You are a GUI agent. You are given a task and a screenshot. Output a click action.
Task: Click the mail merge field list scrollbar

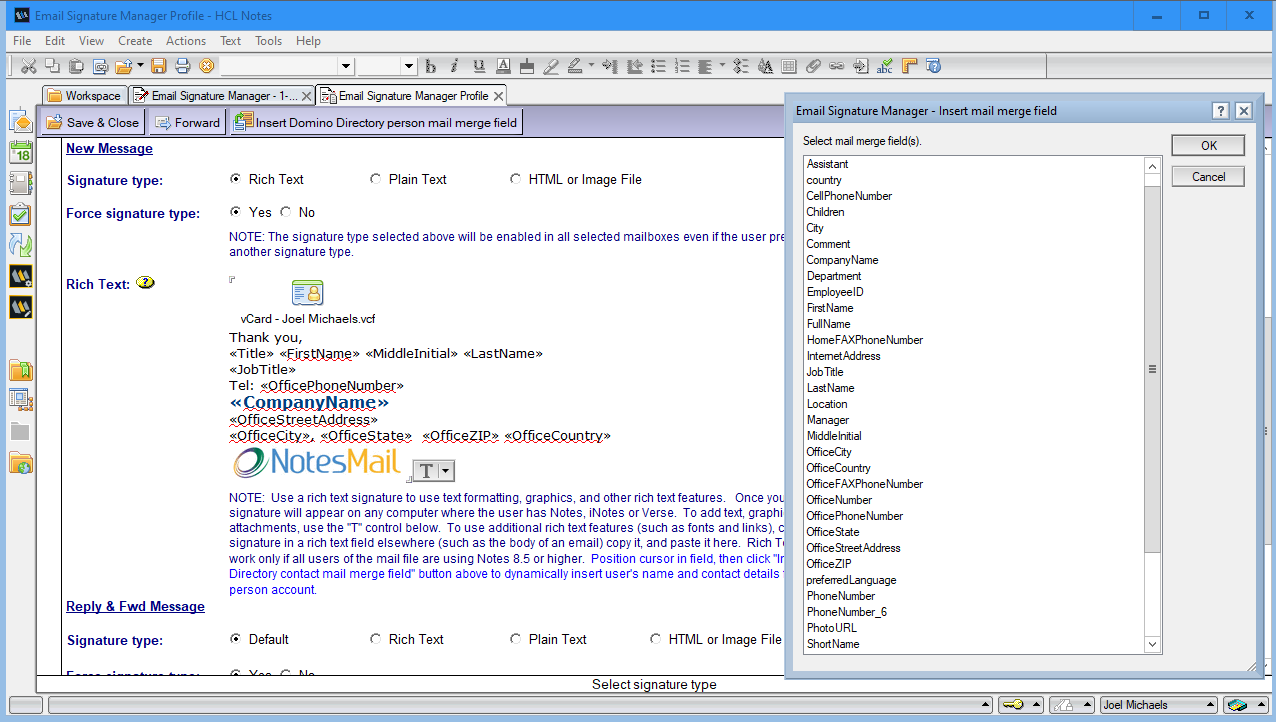tap(1152, 368)
